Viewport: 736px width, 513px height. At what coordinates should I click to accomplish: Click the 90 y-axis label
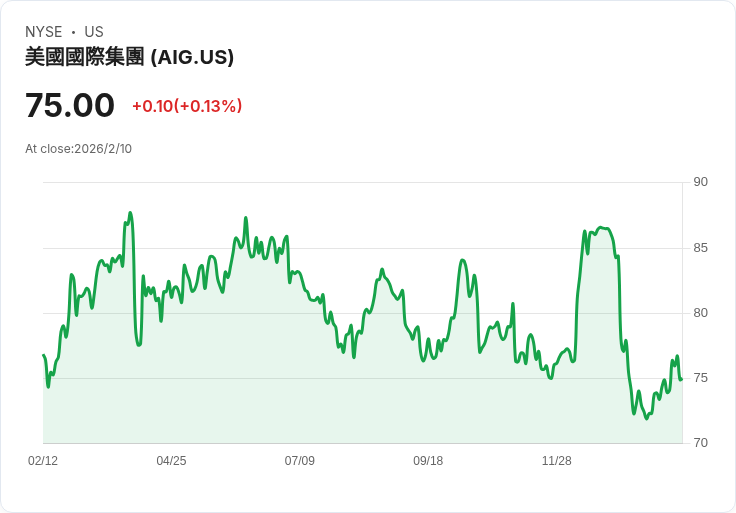click(x=701, y=182)
